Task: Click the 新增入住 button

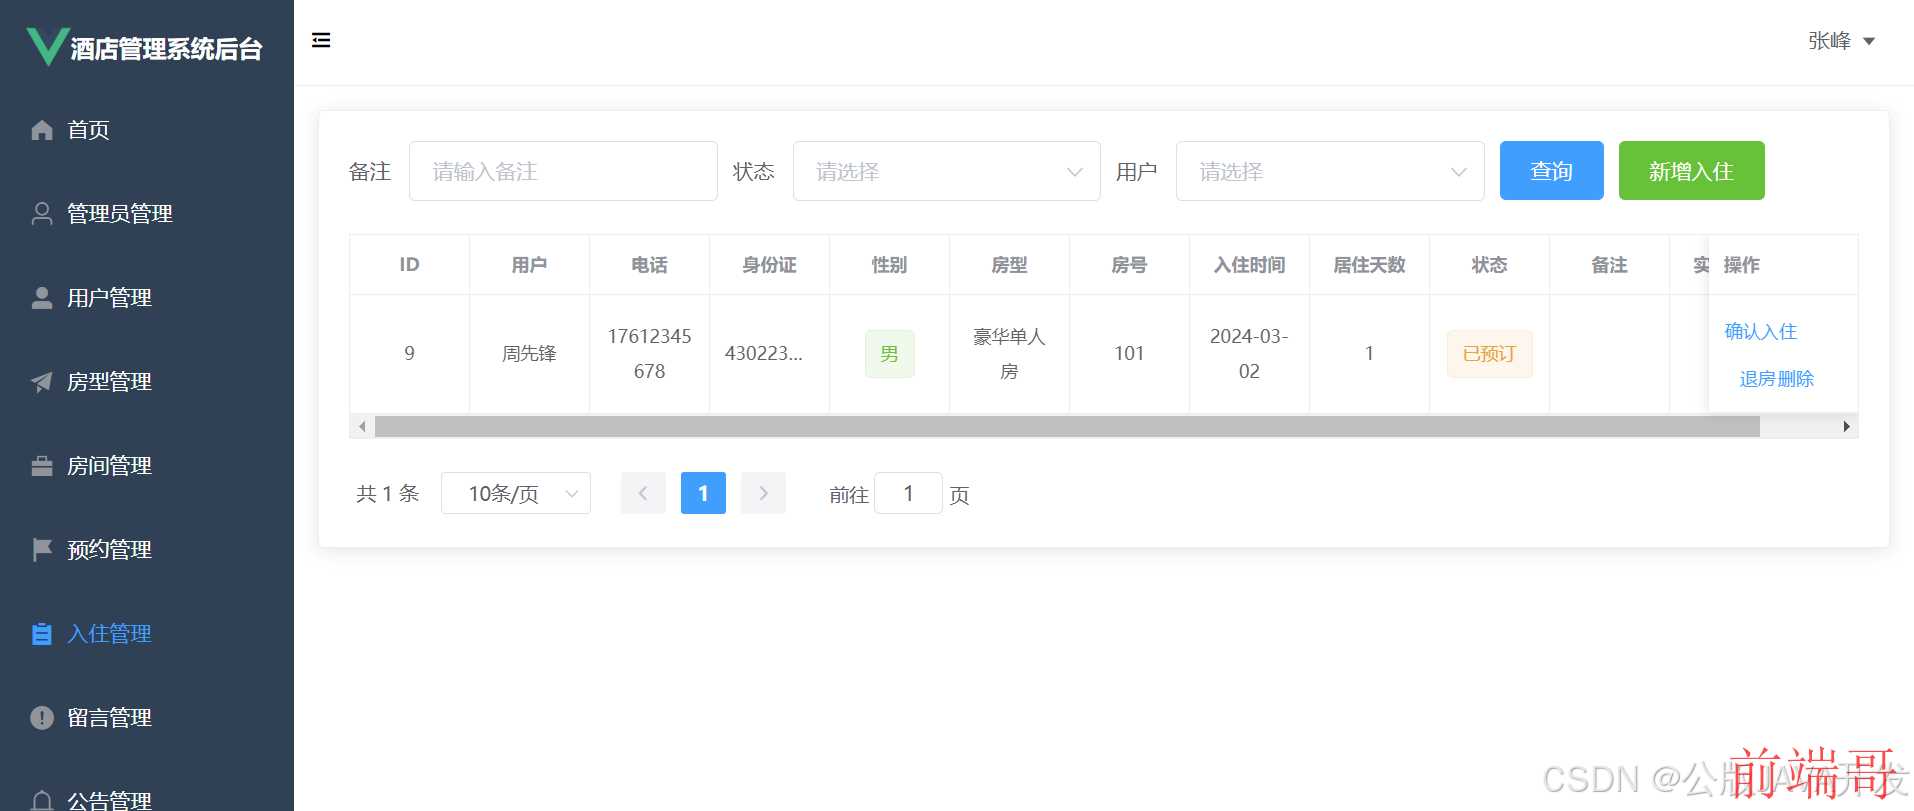Action: (x=1692, y=171)
